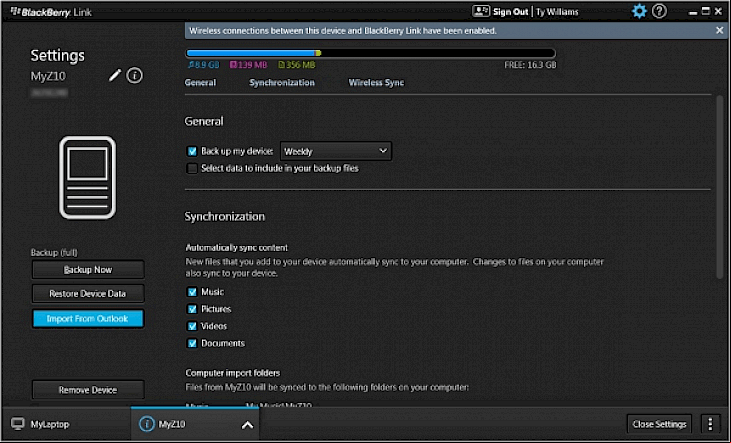Click the Computer import folders heading
This screenshot has height=443, width=731.
[x=233, y=373]
